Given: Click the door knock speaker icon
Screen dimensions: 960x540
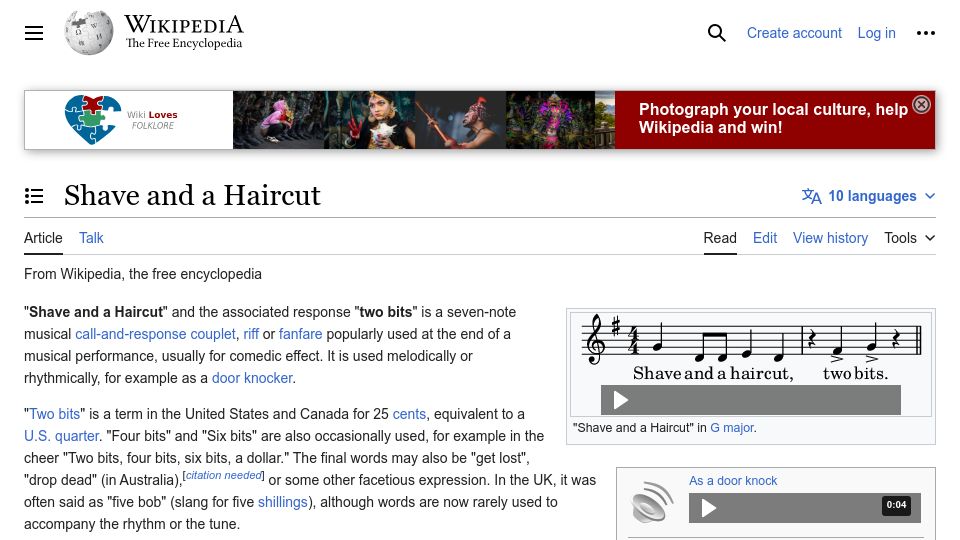Looking at the screenshot, I should click(x=651, y=502).
